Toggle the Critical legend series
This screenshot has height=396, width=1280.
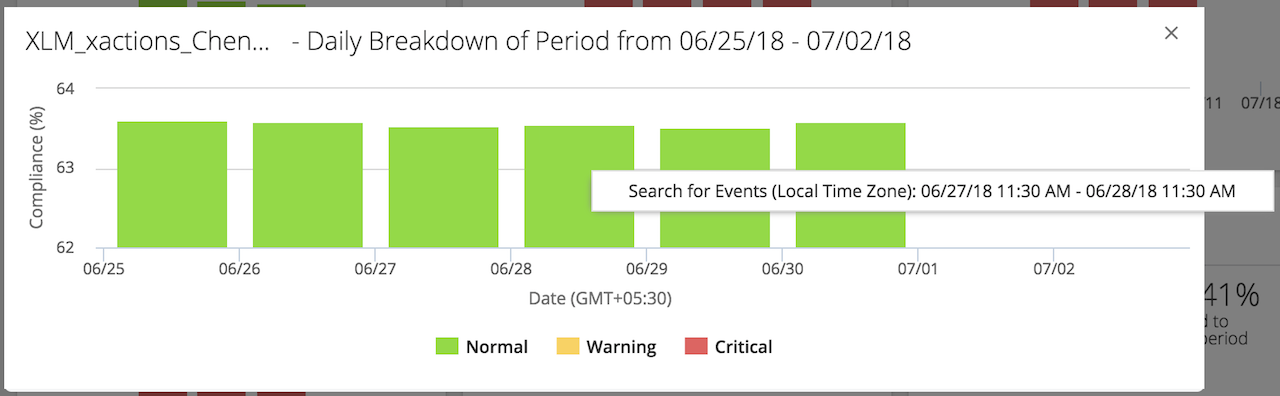click(728, 347)
